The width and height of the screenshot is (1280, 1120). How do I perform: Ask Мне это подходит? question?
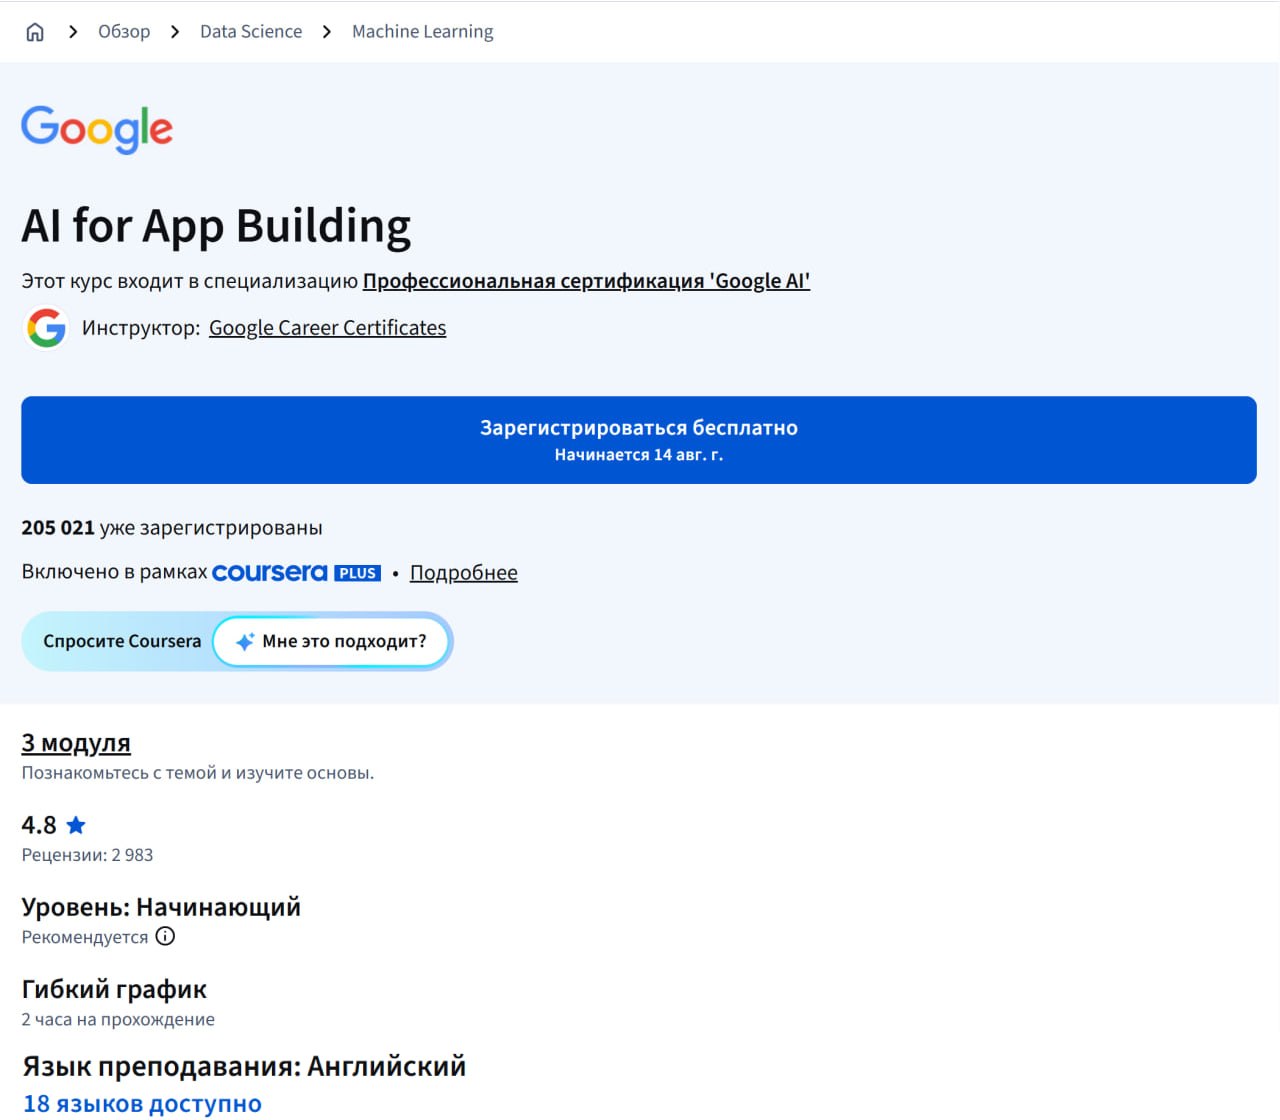tap(331, 641)
